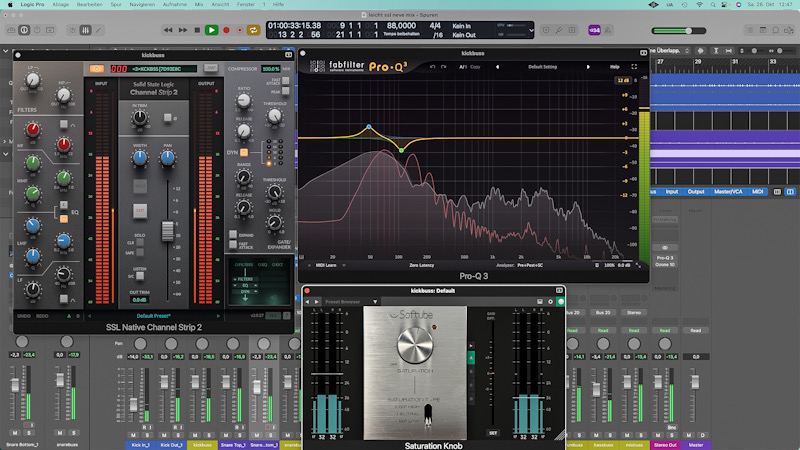Open the Fenster menu
Screen dimensions: 800x450
coord(245,4)
